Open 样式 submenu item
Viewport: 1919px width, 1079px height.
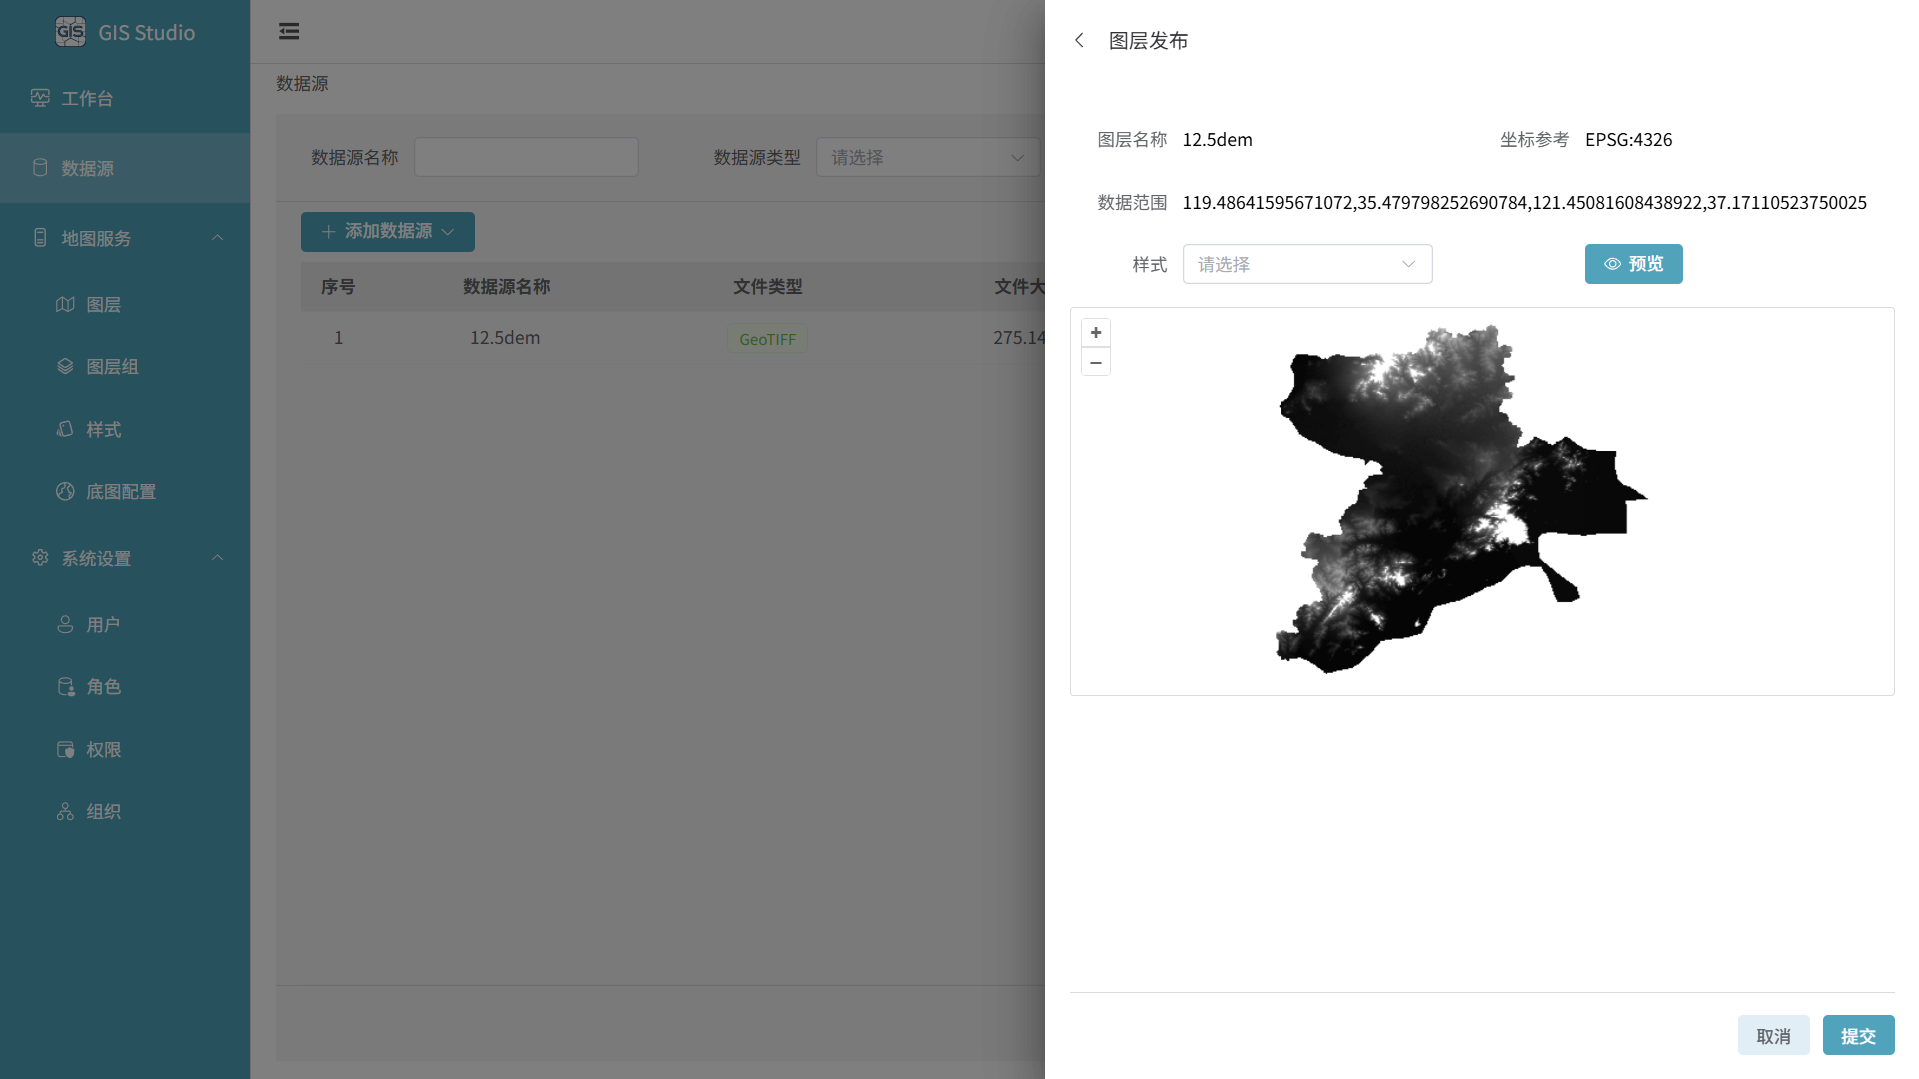pyautogui.click(x=125, y=429)
